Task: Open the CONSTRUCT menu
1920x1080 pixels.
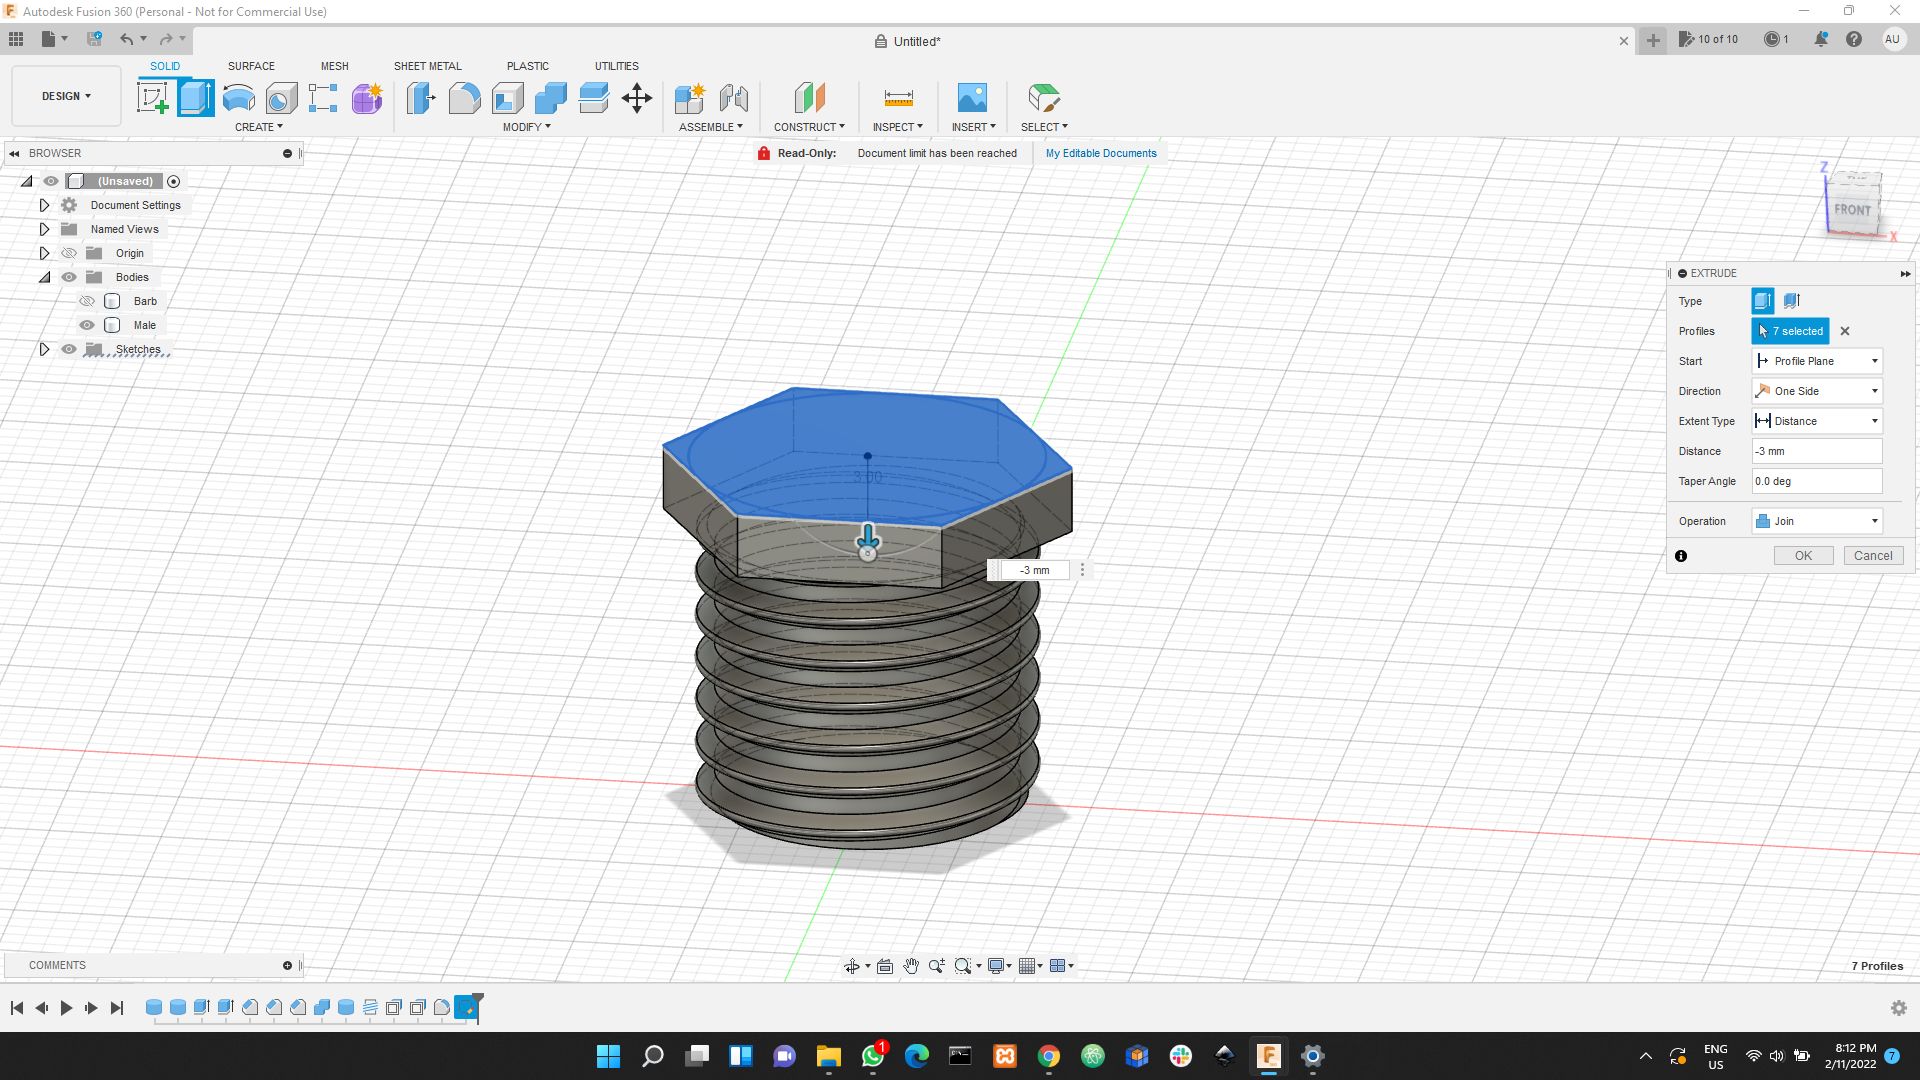Action: coord(809,126)
